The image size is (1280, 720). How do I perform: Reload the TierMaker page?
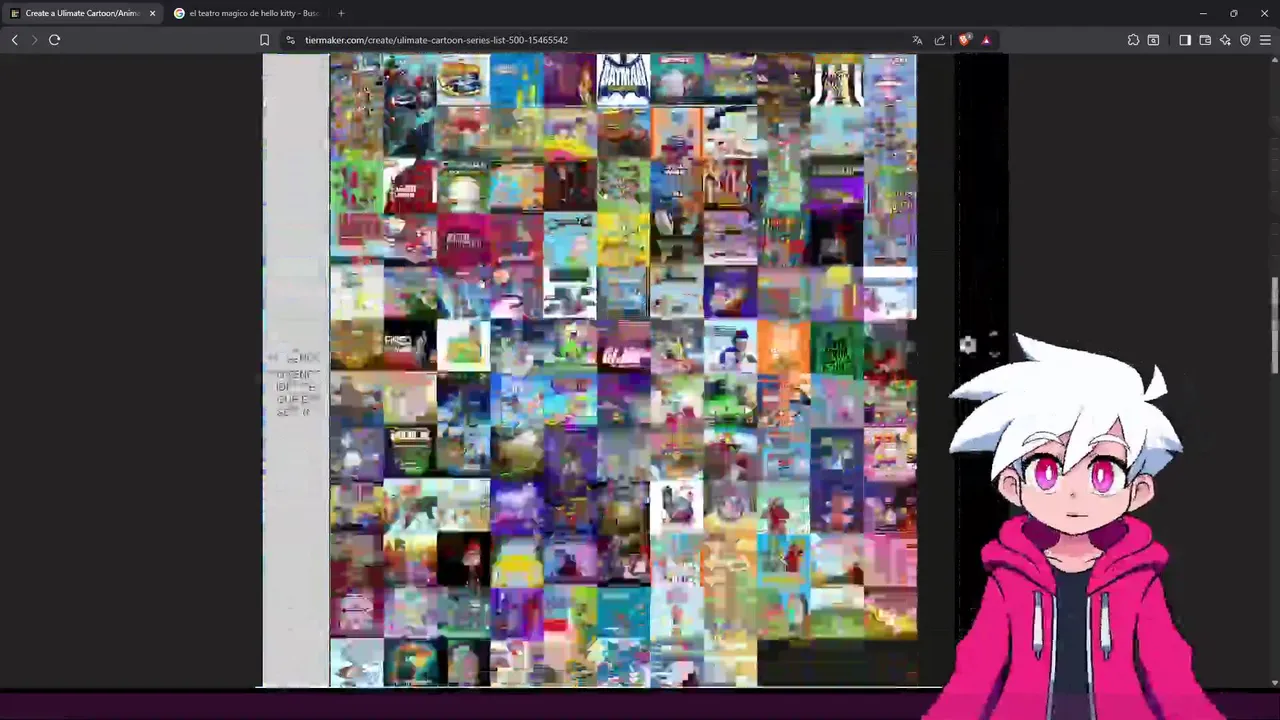tap(55, 40)
